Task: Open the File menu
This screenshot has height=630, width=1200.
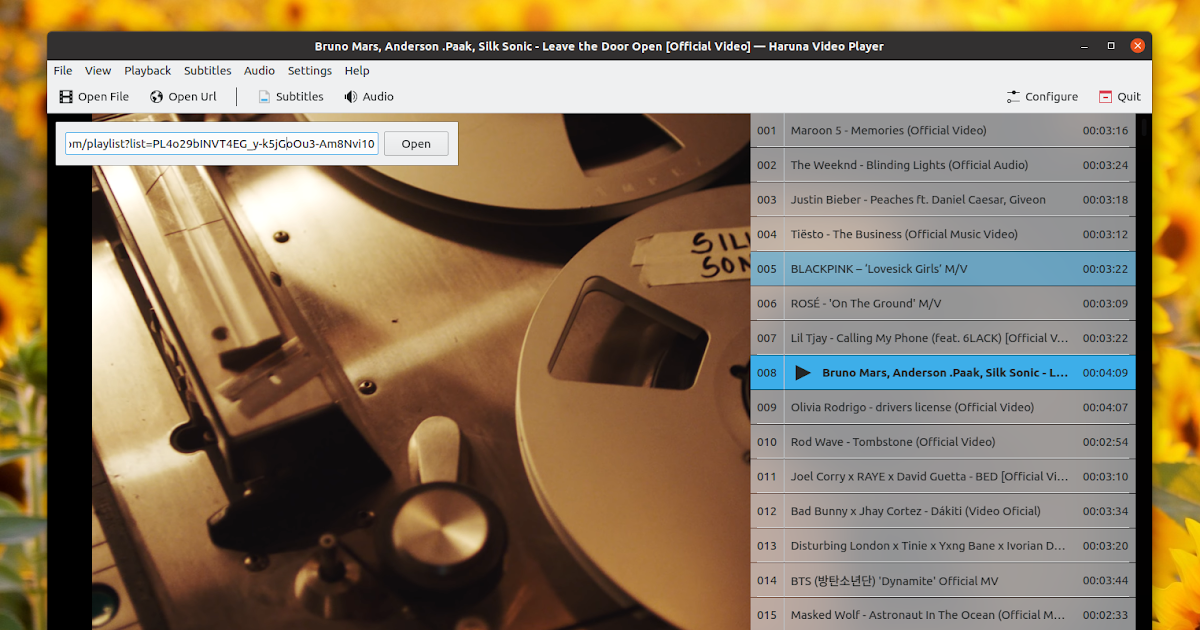Action: pos(62,70)
